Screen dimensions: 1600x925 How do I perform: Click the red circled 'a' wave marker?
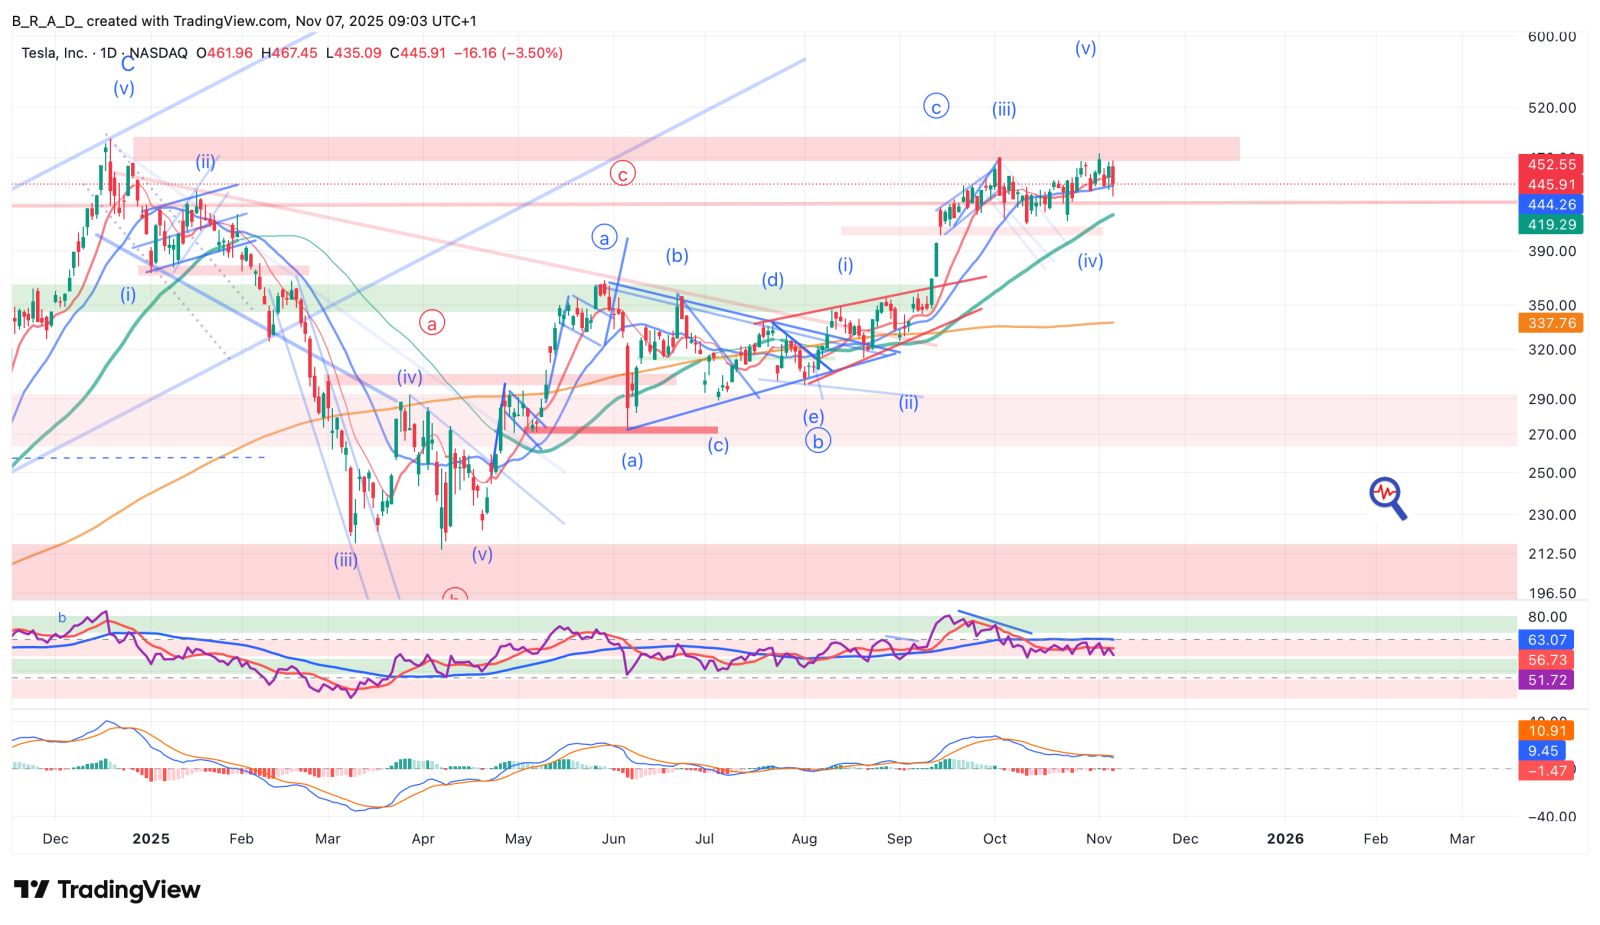pyautogui.click(x=432, y=323)
